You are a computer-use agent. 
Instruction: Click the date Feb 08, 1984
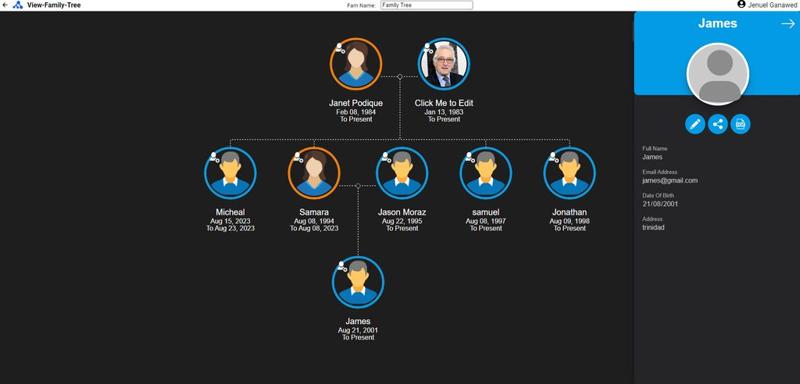[x=356, y=112]
